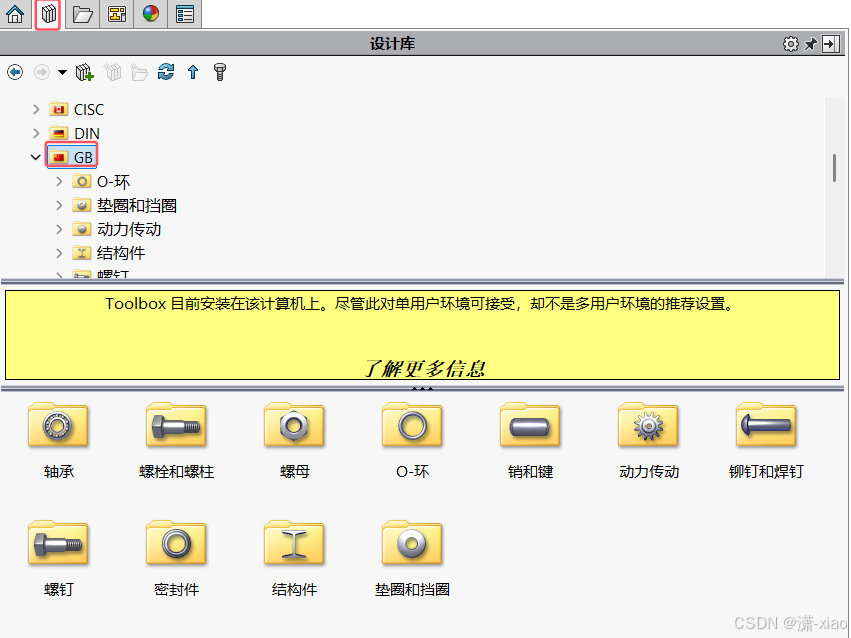The image size is (851, 638).
Task: Select the CISC standard in tree
Action: pyautogui.click(x=77, y=110)
